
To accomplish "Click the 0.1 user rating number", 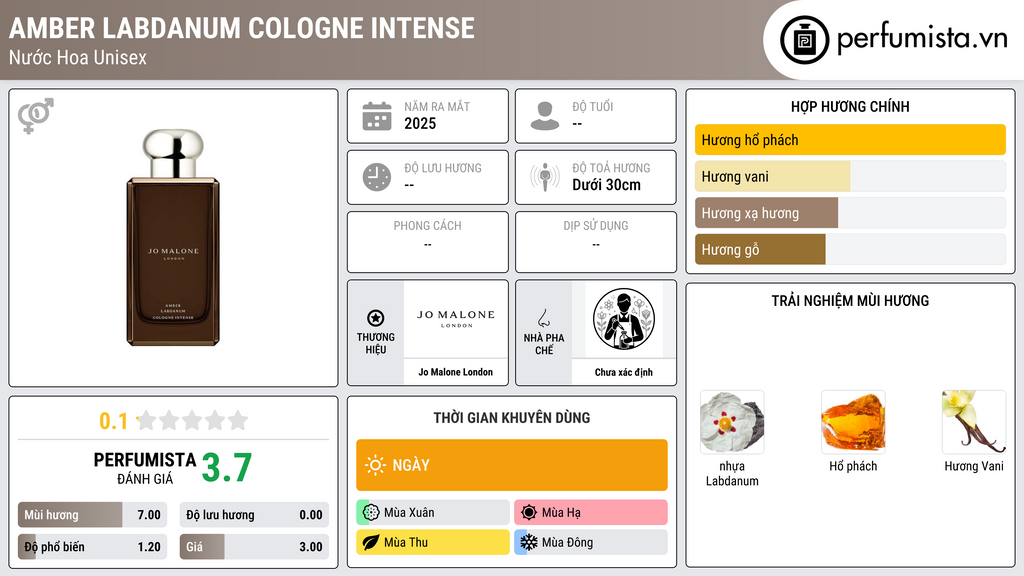I will pos(114,421).
